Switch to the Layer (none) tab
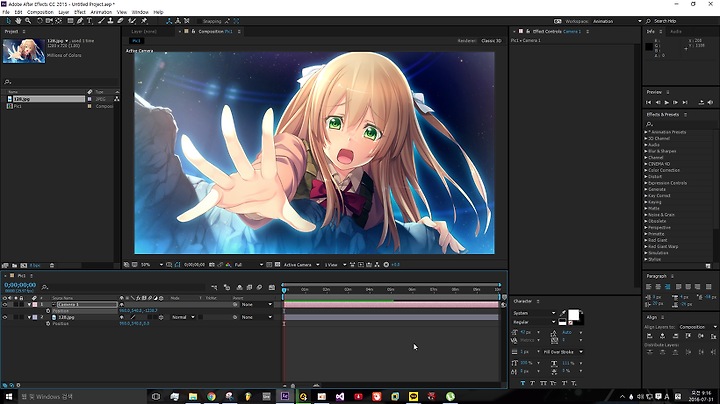The width and height of the screenshot is (720, 404). click(144, 32)
